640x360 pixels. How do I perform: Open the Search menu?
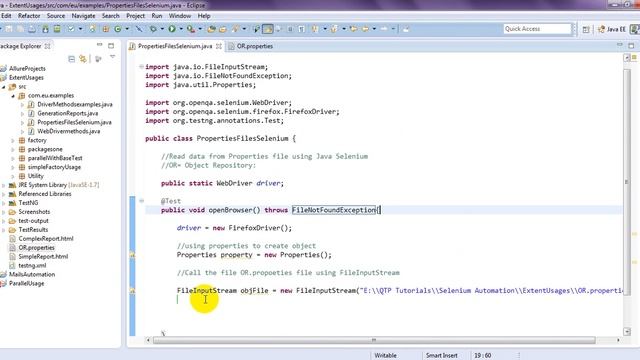pos(111,16)
